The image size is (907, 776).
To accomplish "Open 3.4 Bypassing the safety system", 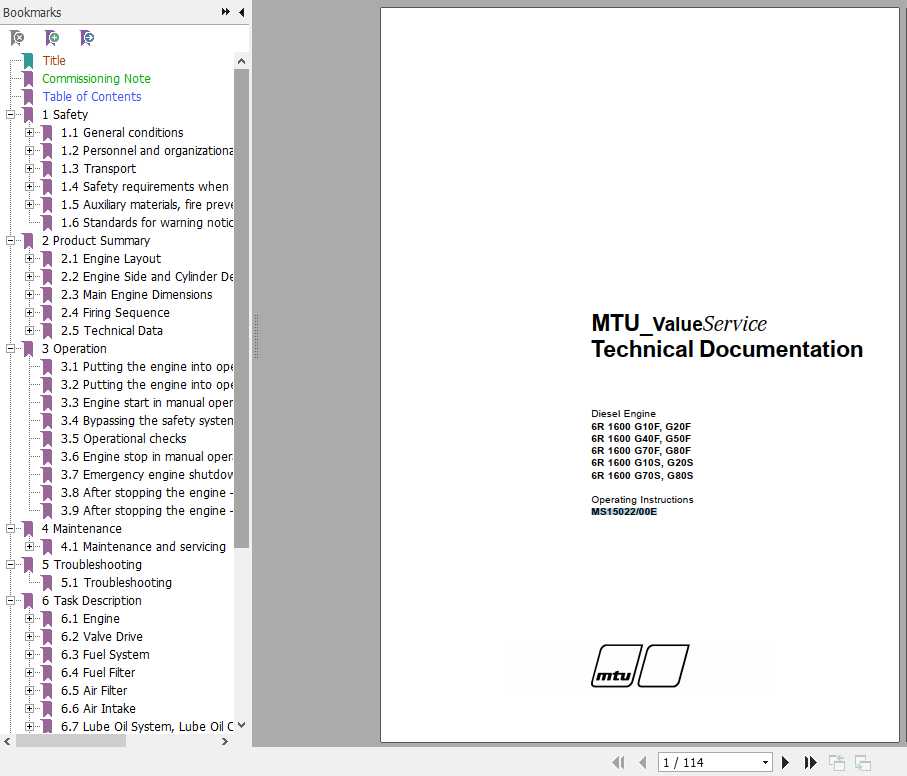I will (147, 420).
